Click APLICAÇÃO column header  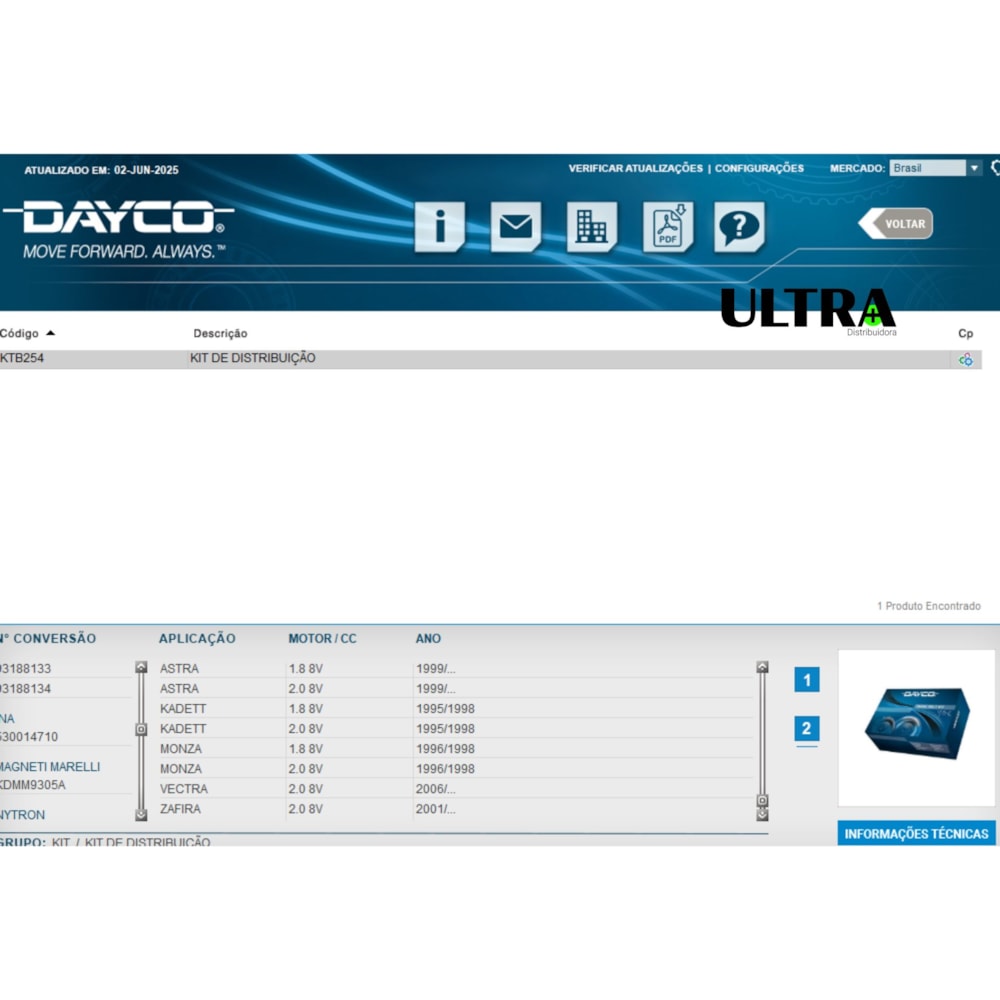[x=197, y=638]
